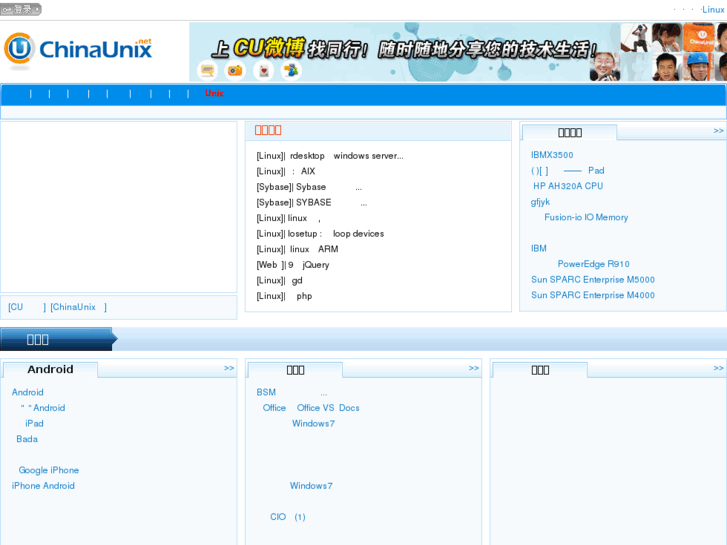Select the red Unix item in the navigation bar
The height and width of the screenshot is (545, 727).
214,93
